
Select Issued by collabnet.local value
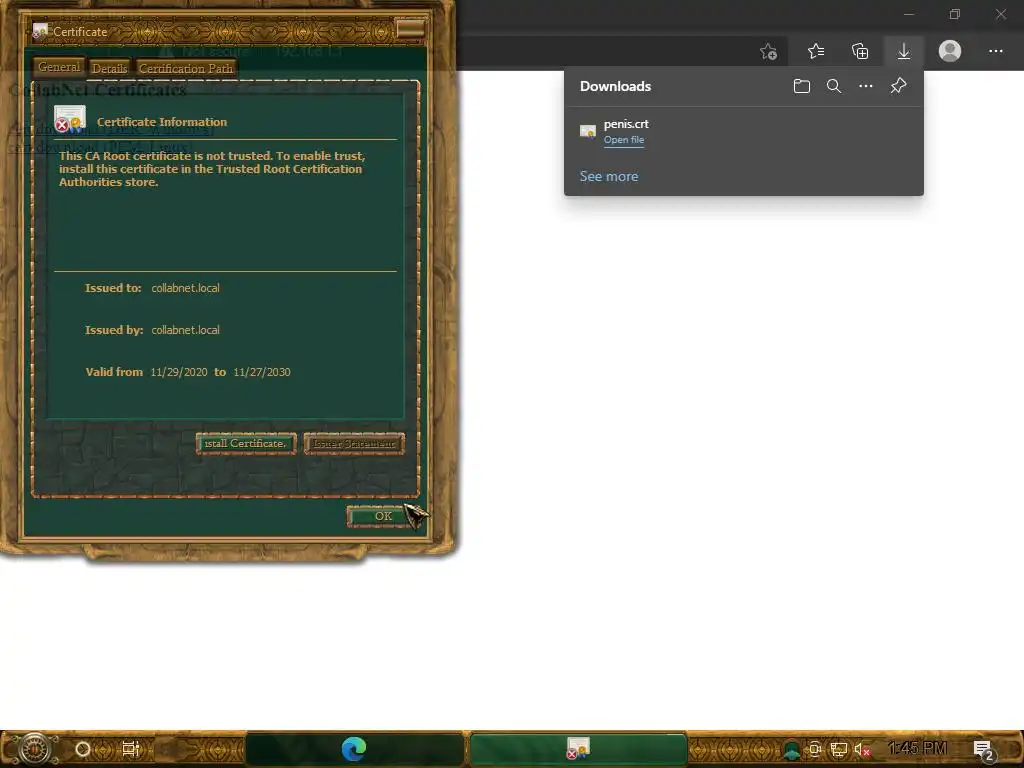(185, 330)
